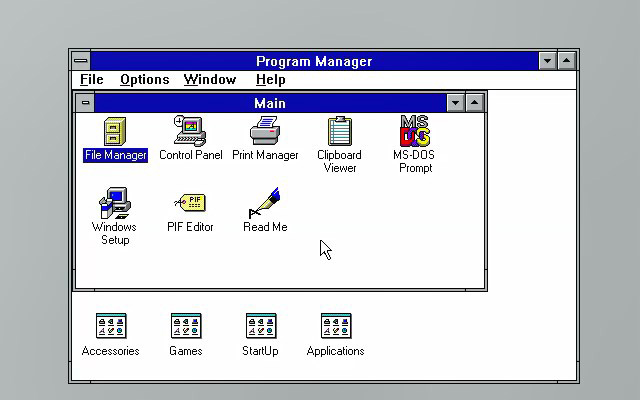Viewport: 640px width, 400px height.
Task: Start the MS-DOS Prompt
Action: coord(415,132)
